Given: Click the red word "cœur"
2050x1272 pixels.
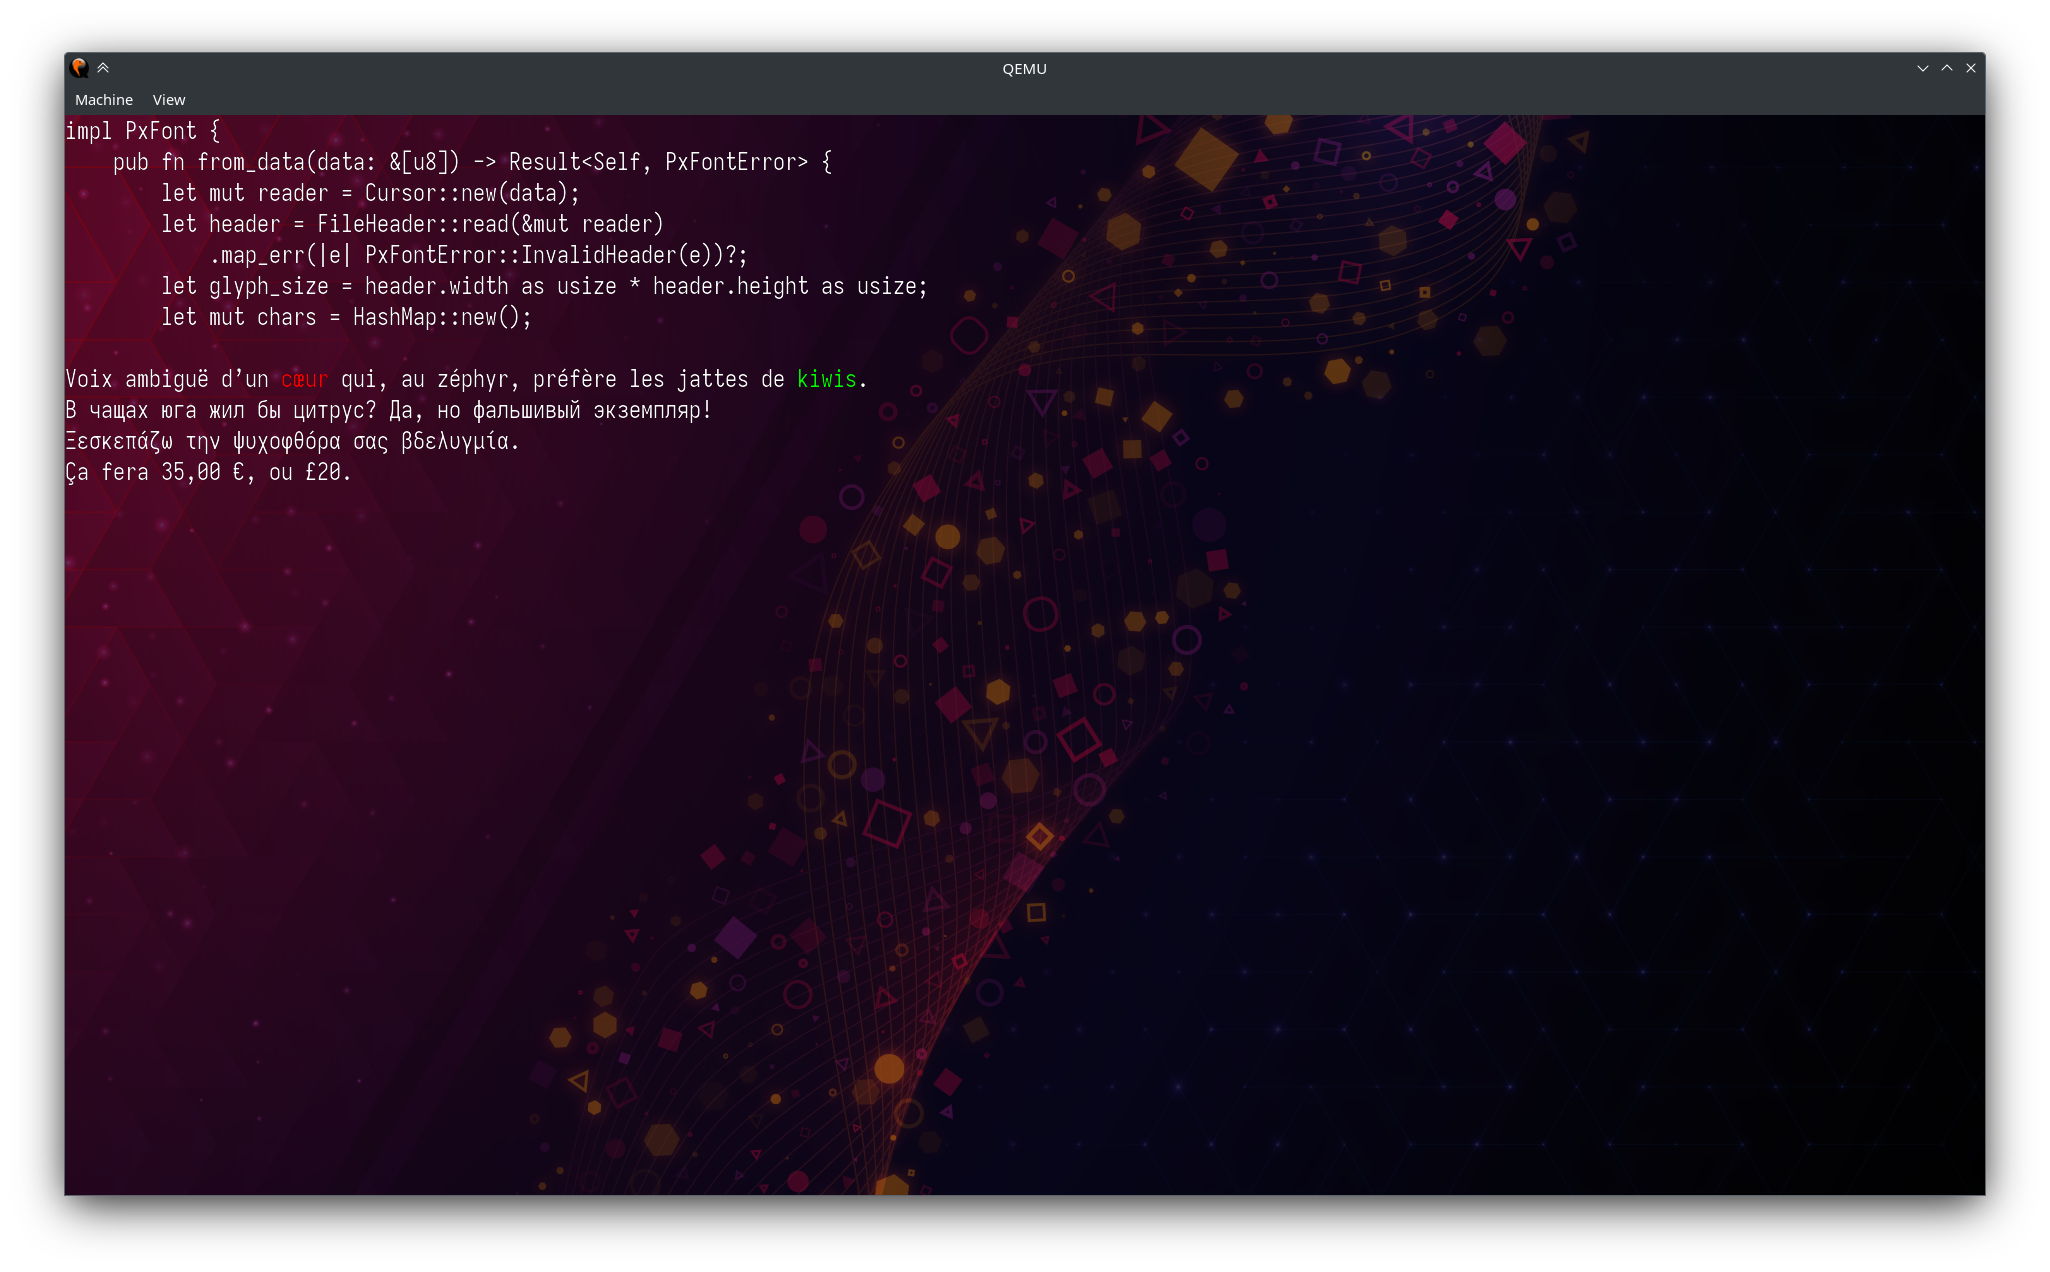Looking at the screenshot, I should [x=304, y=380].
